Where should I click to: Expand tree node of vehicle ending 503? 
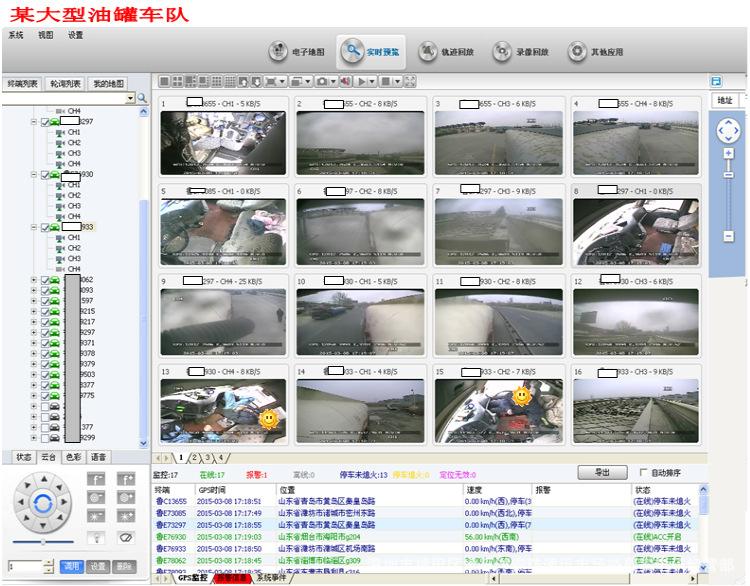tap(34, 375)
